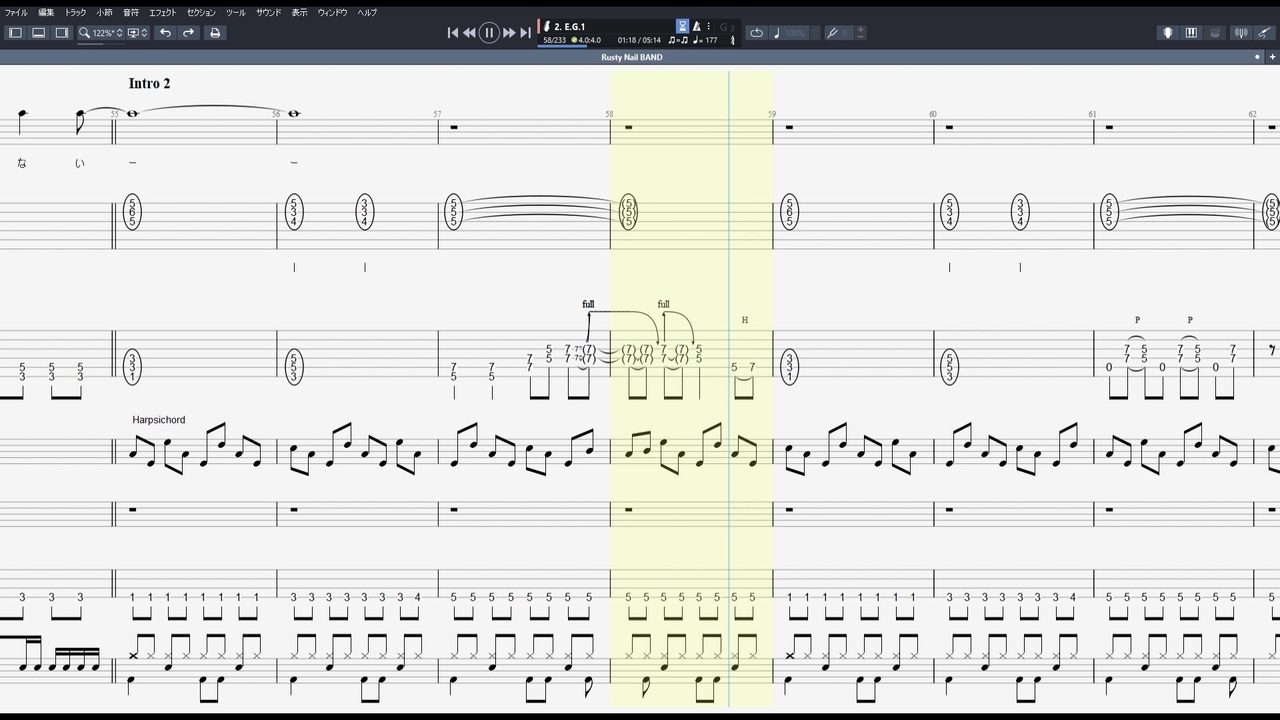This screenshot has width=1280, height=720.
Task: Click the Harpsichord instrument label
Action: tap(158, 420)
